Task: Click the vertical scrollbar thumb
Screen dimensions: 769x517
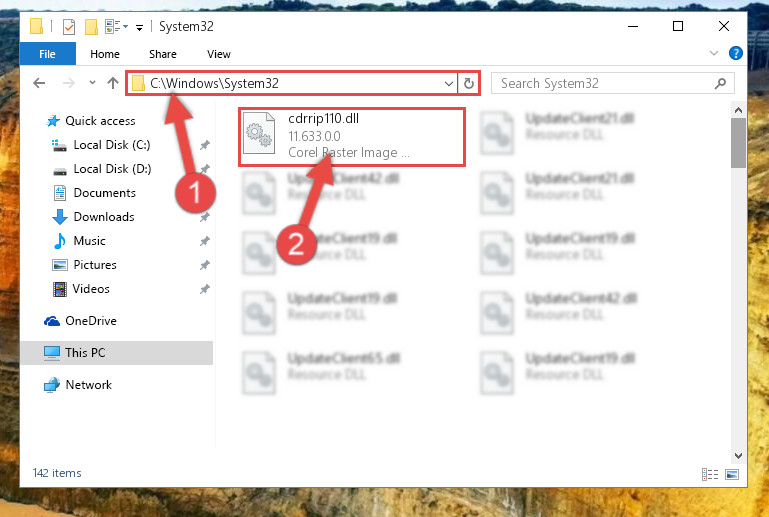Action: point(738,143)
